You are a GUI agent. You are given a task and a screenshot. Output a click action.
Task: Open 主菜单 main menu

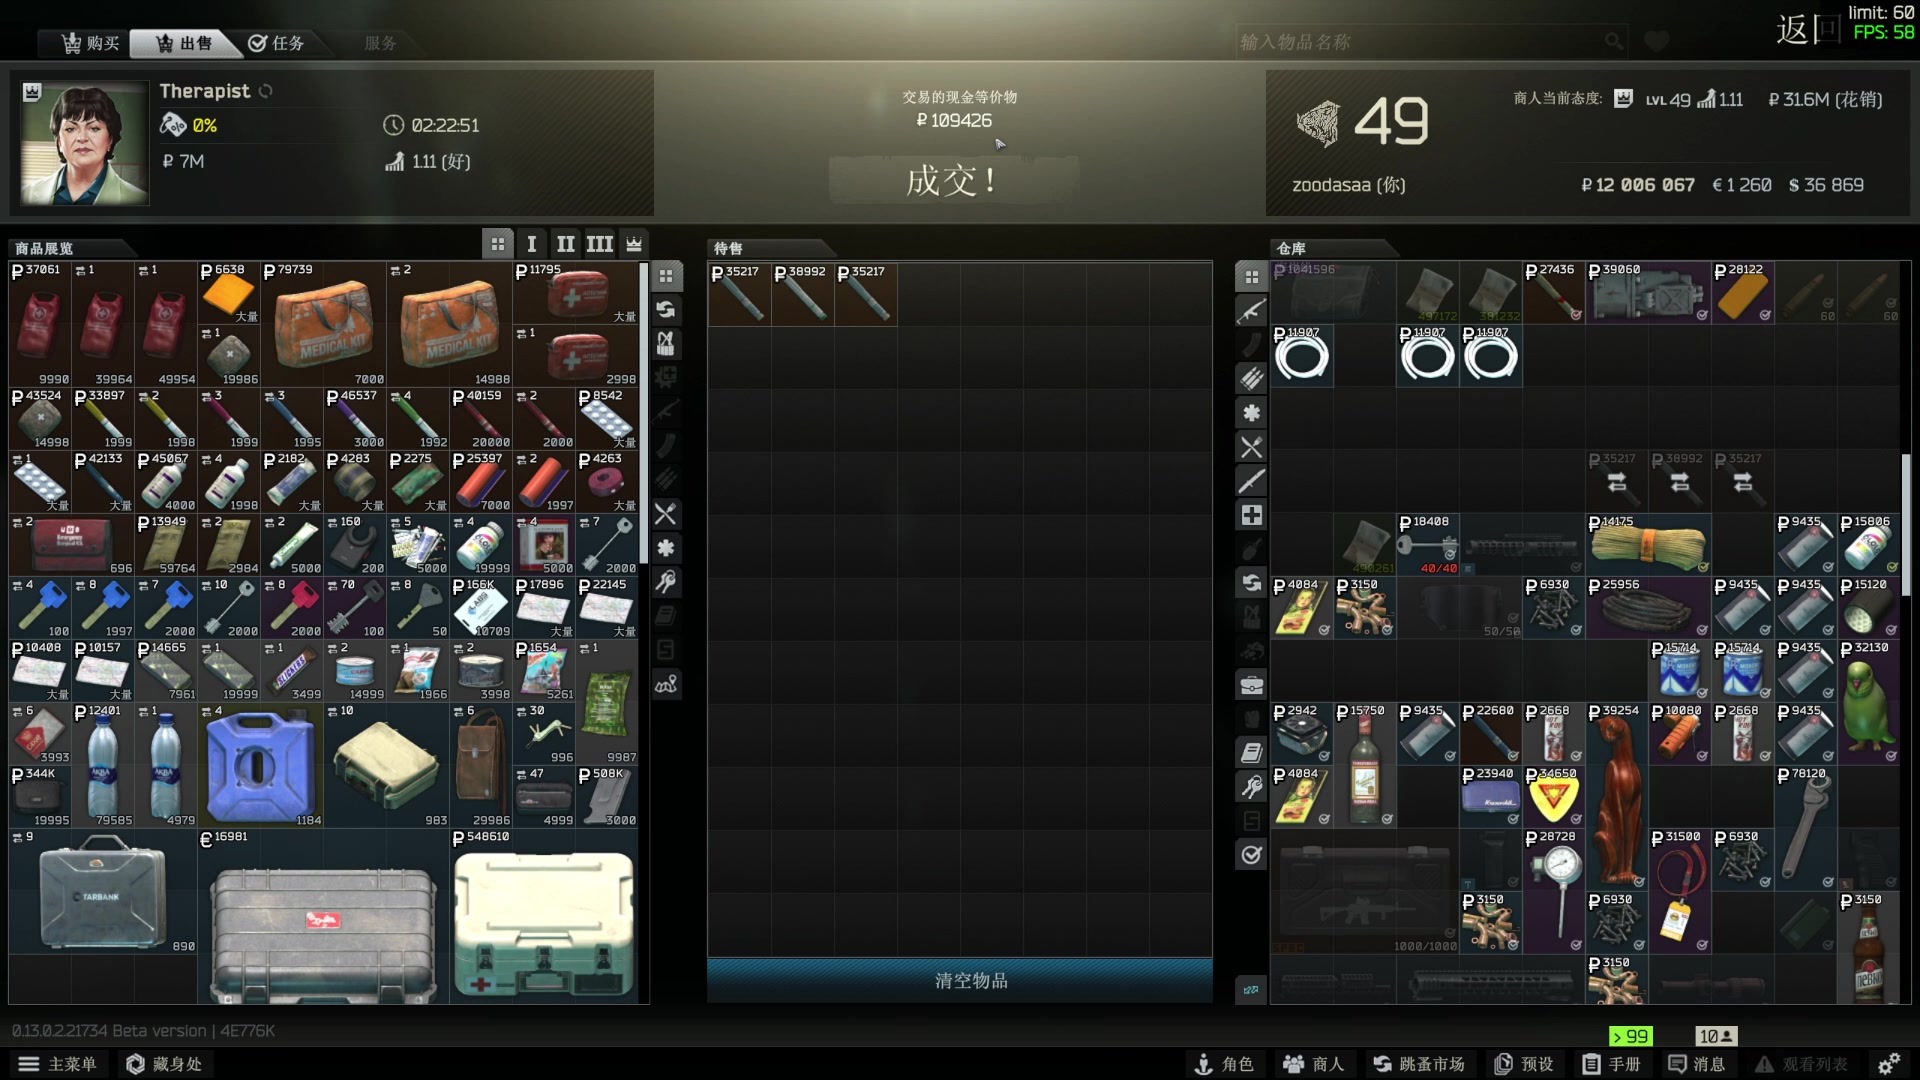coord(58,1064)
